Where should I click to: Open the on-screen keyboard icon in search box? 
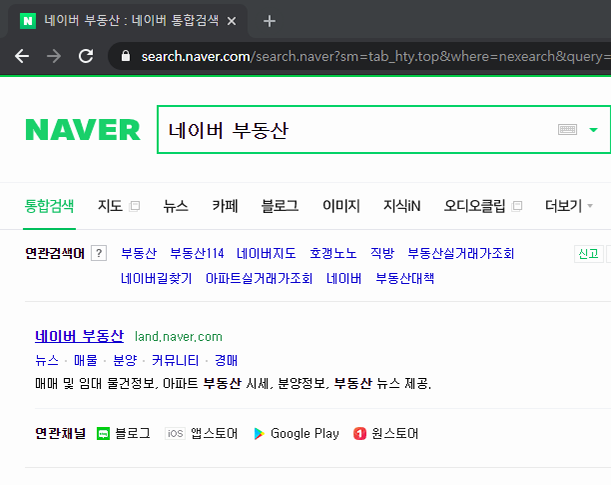tap(567, 129)
